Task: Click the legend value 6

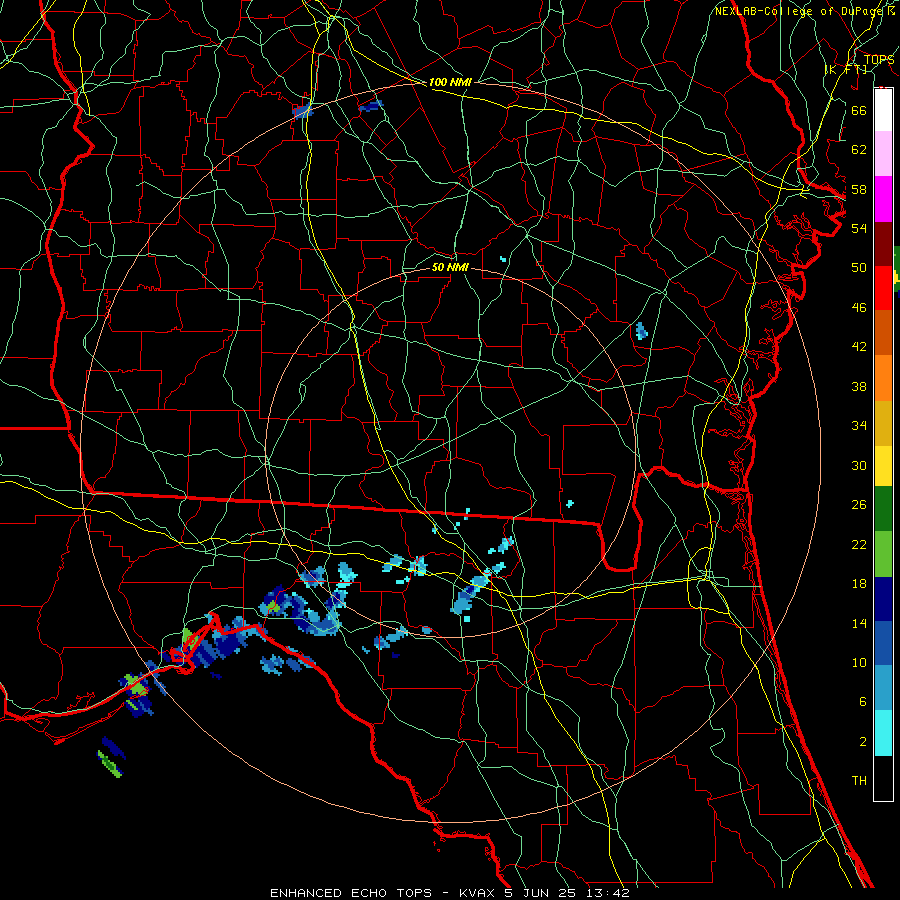Action: [862, 702]
